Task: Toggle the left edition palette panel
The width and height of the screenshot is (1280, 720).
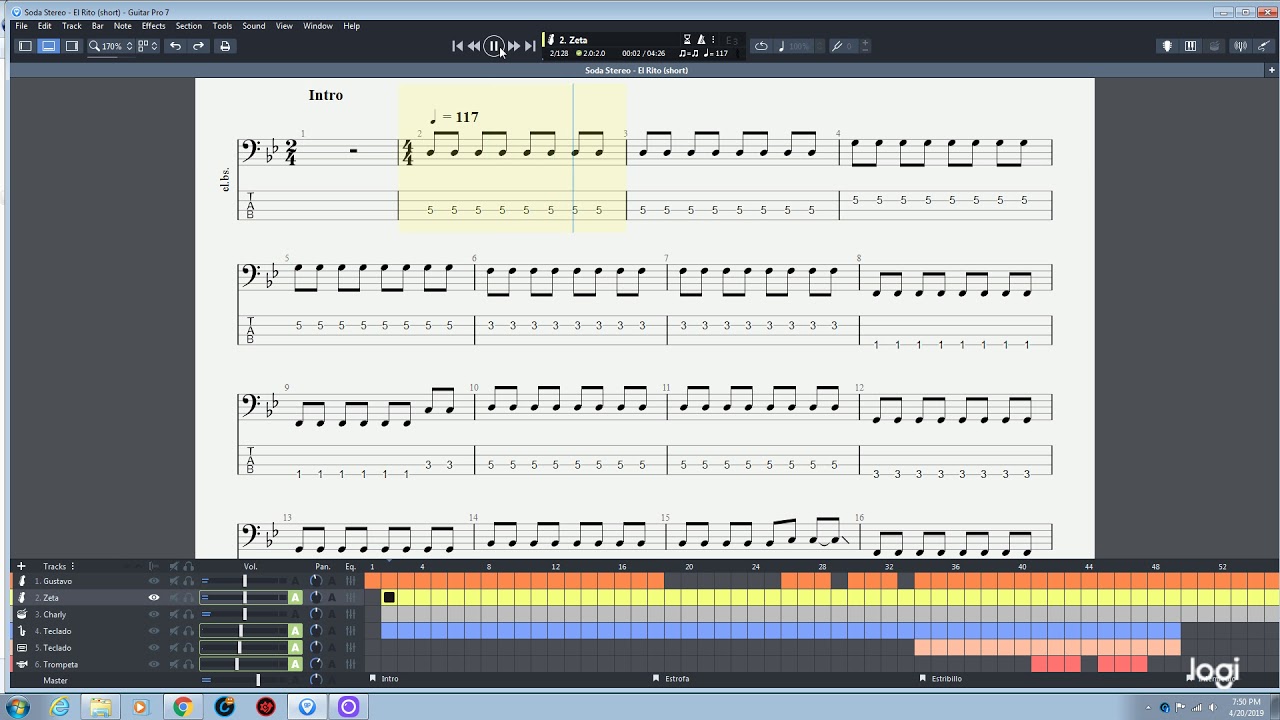Action: (26, 46)
